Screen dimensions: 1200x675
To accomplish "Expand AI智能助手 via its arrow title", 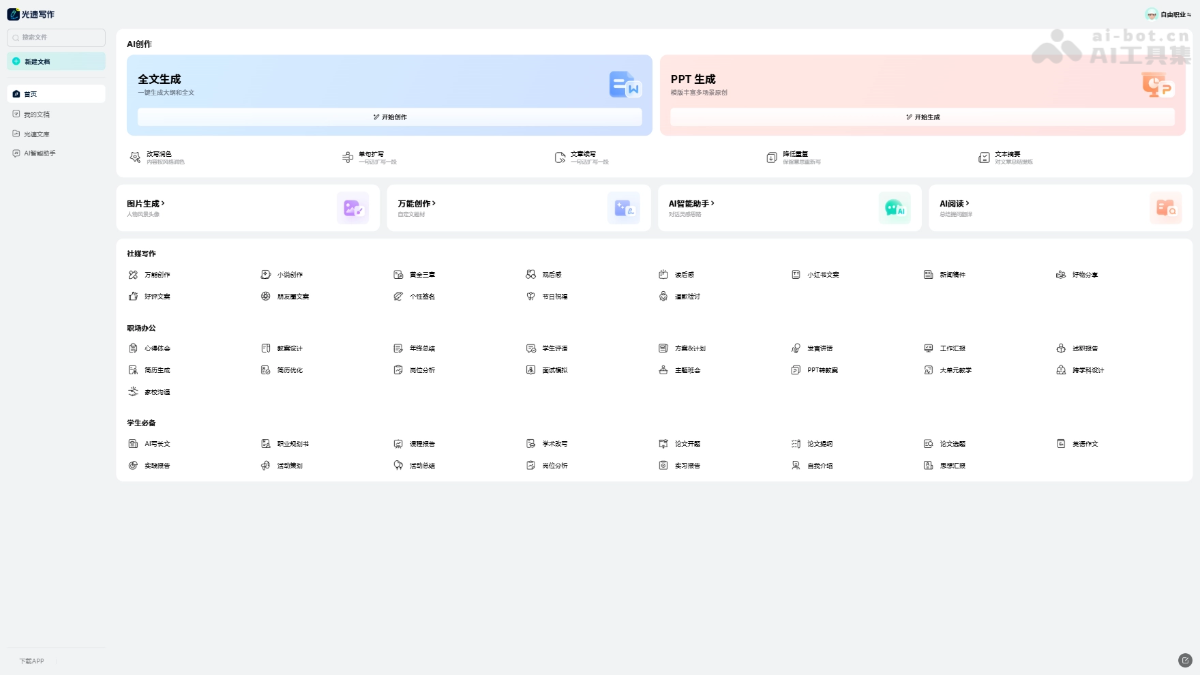I will [x=691, y=203].
